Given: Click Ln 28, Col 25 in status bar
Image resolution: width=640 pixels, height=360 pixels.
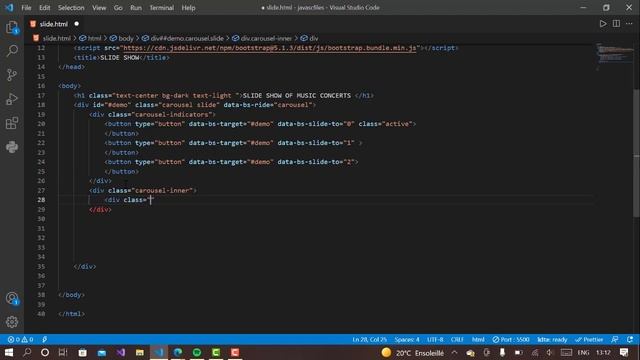Looking at the screenshot, I should point(370,340).
